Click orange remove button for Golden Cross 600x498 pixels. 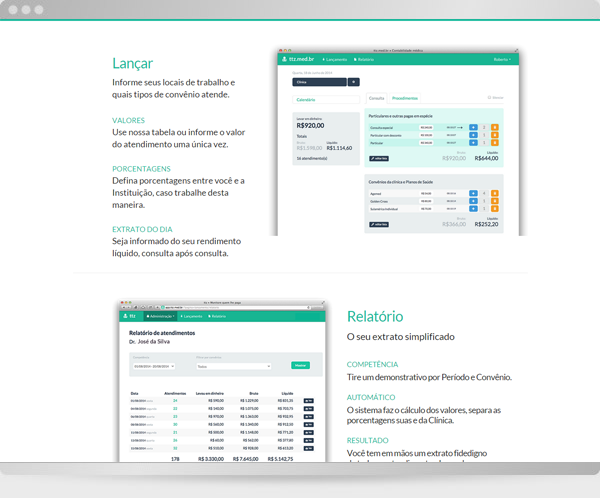[495, 201]
